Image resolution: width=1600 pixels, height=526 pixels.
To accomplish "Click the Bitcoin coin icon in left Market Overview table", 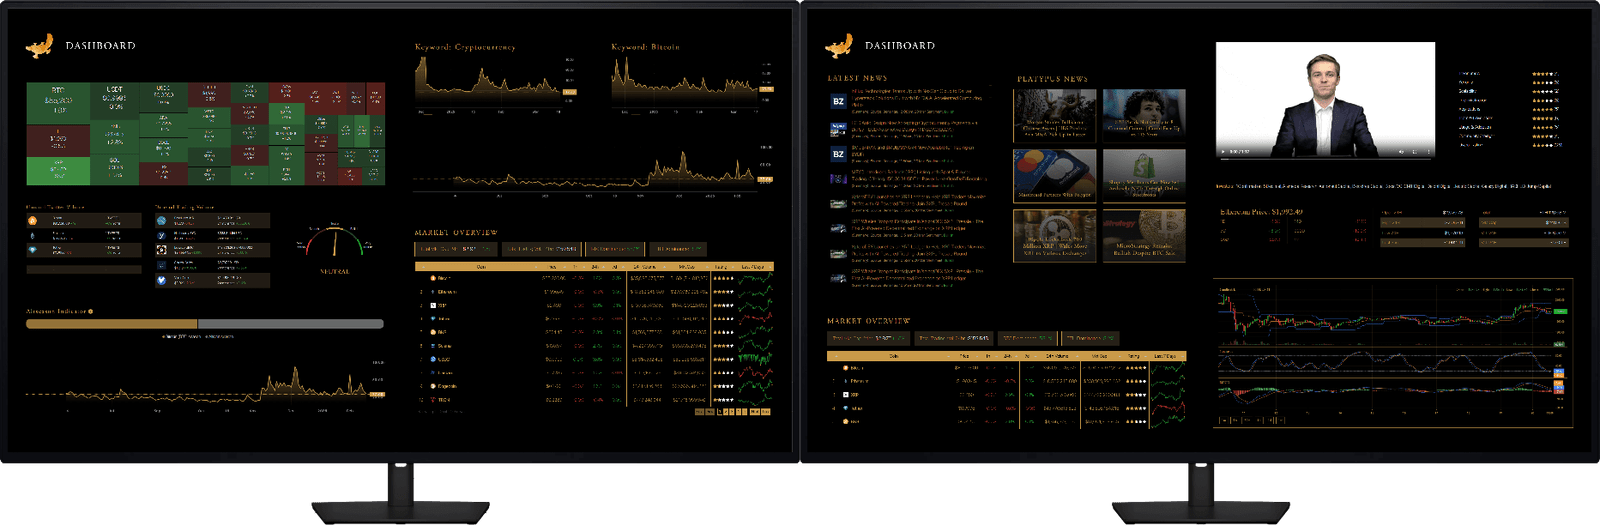I will coord(432,278).
